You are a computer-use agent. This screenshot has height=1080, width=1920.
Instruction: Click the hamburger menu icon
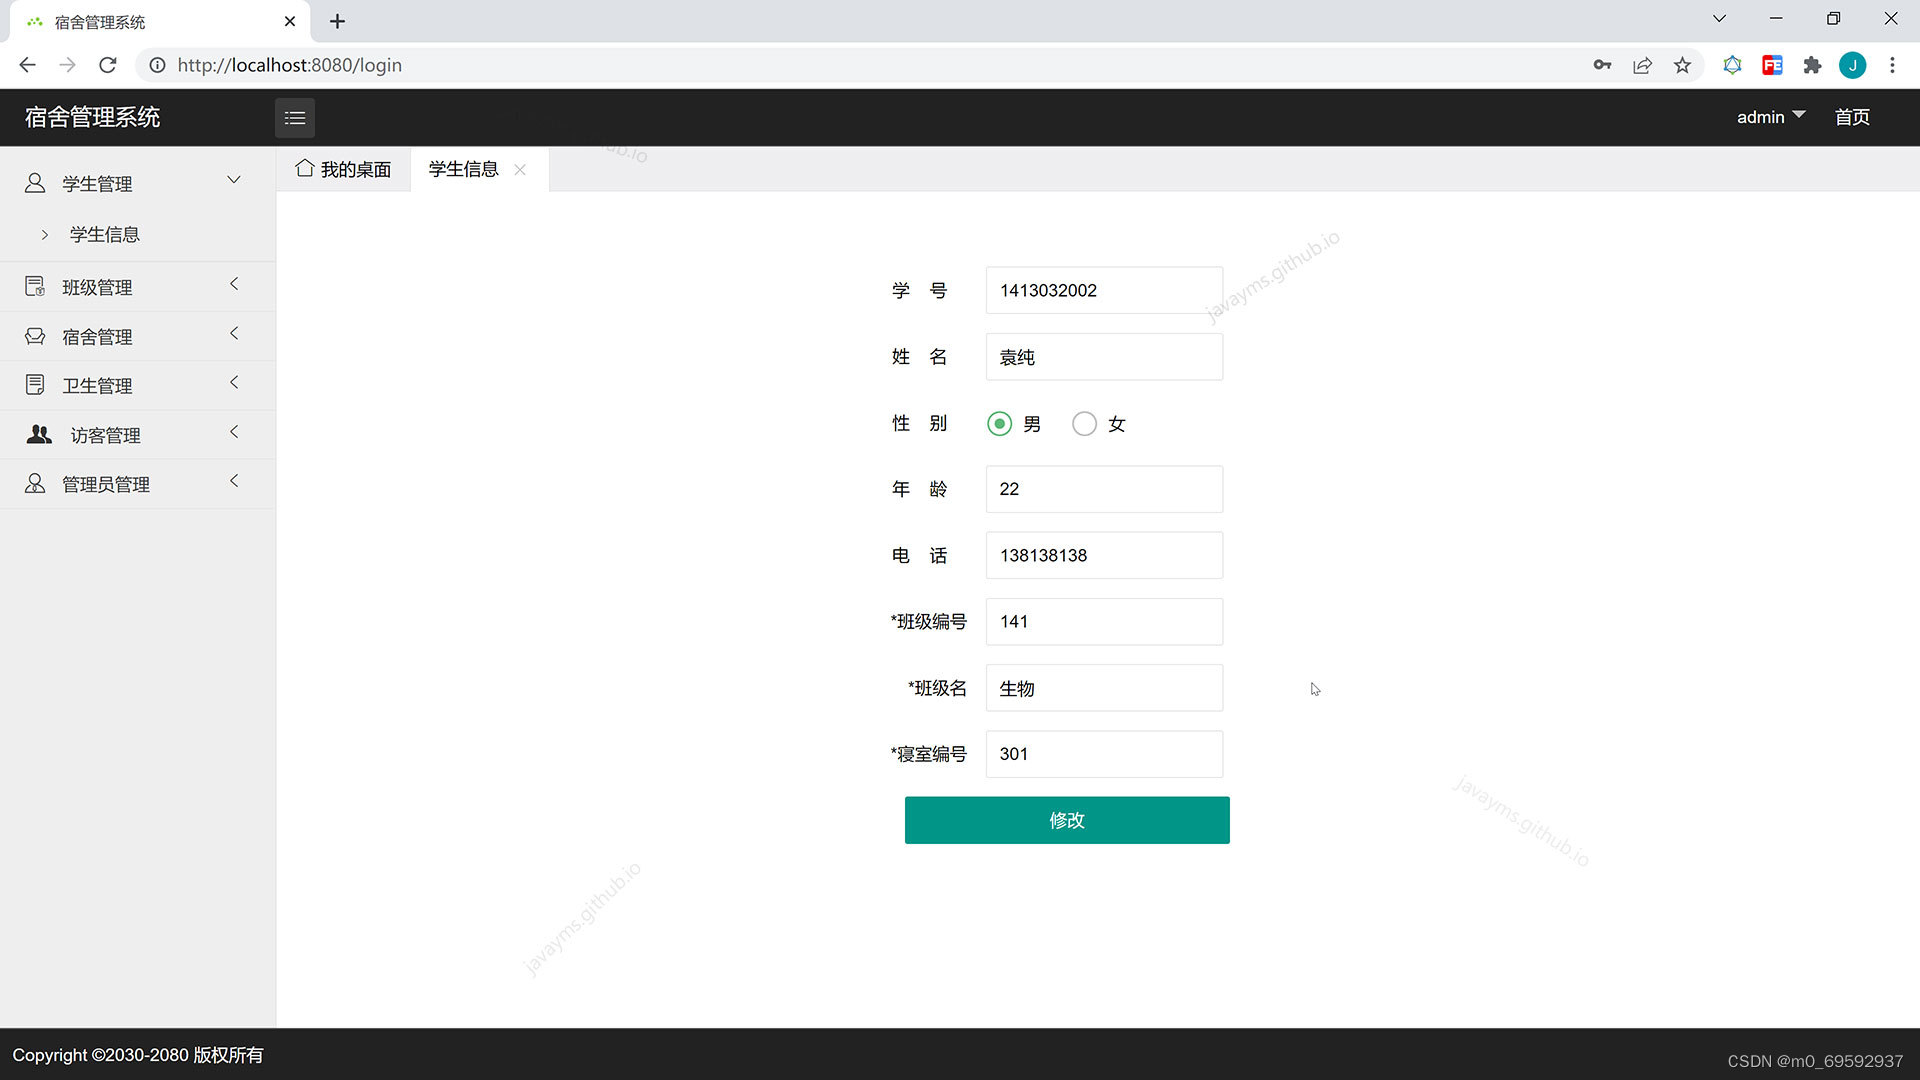(294, 117)
